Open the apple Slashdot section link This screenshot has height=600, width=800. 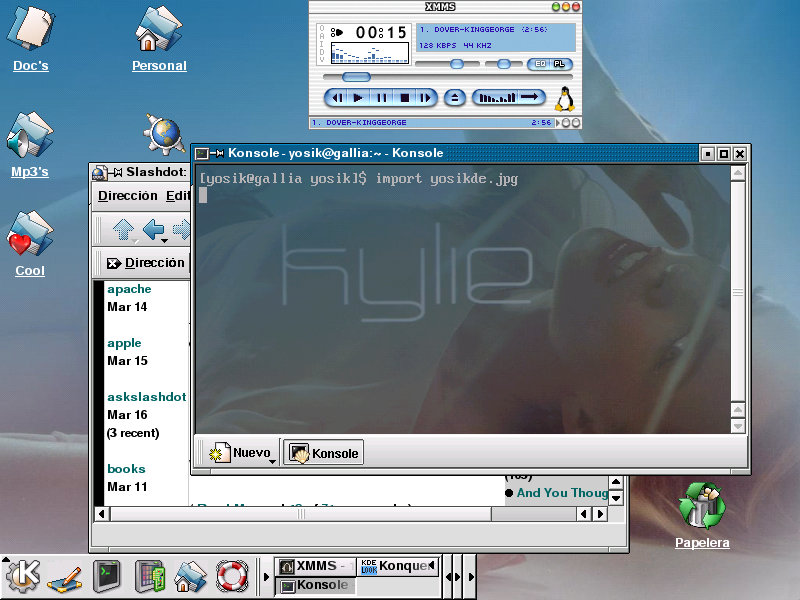coord(124,343)
